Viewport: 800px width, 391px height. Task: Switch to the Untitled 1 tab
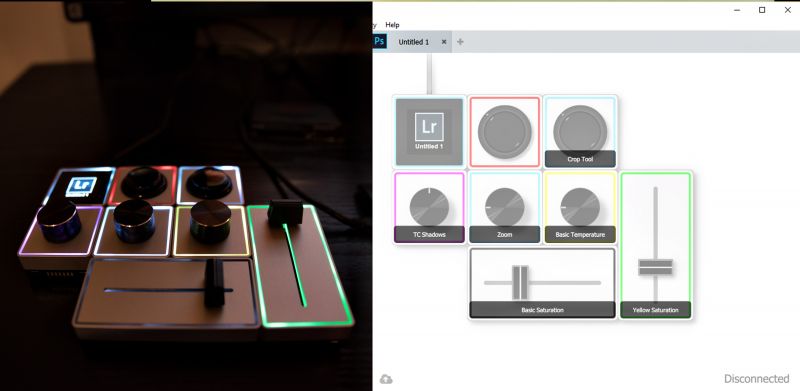414,42
